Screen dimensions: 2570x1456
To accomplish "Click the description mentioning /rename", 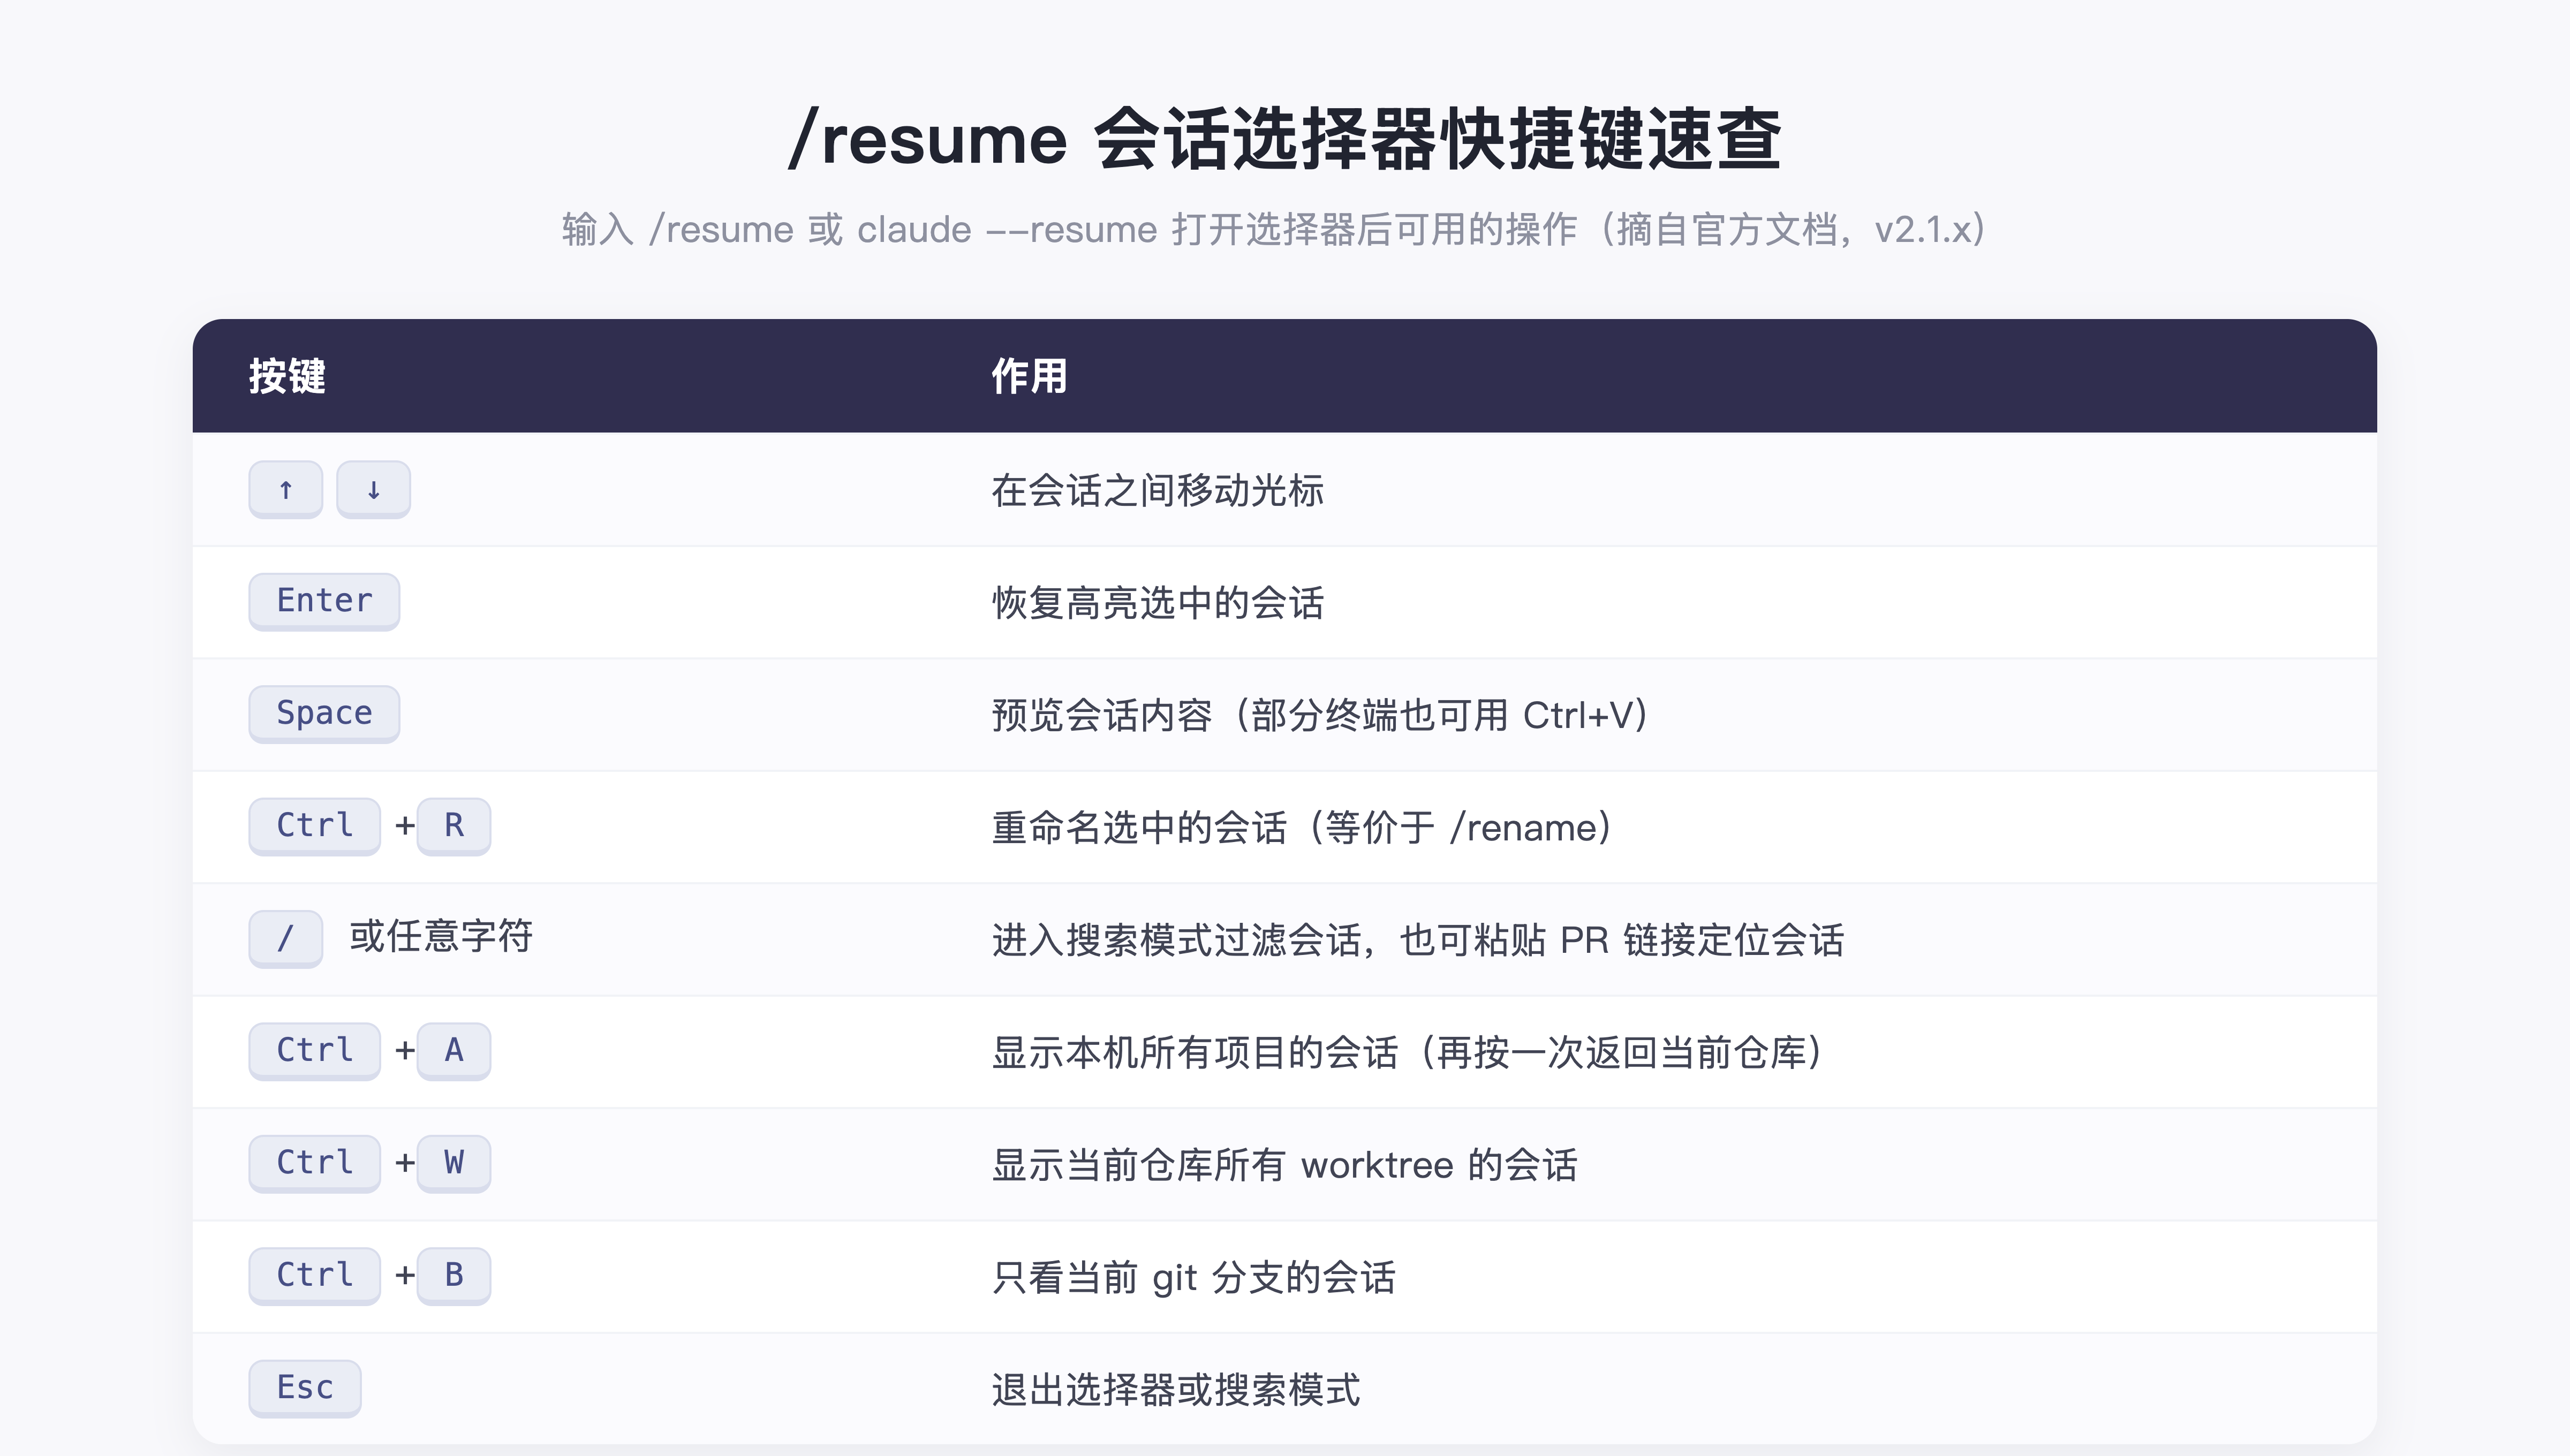I will 1302,828.
